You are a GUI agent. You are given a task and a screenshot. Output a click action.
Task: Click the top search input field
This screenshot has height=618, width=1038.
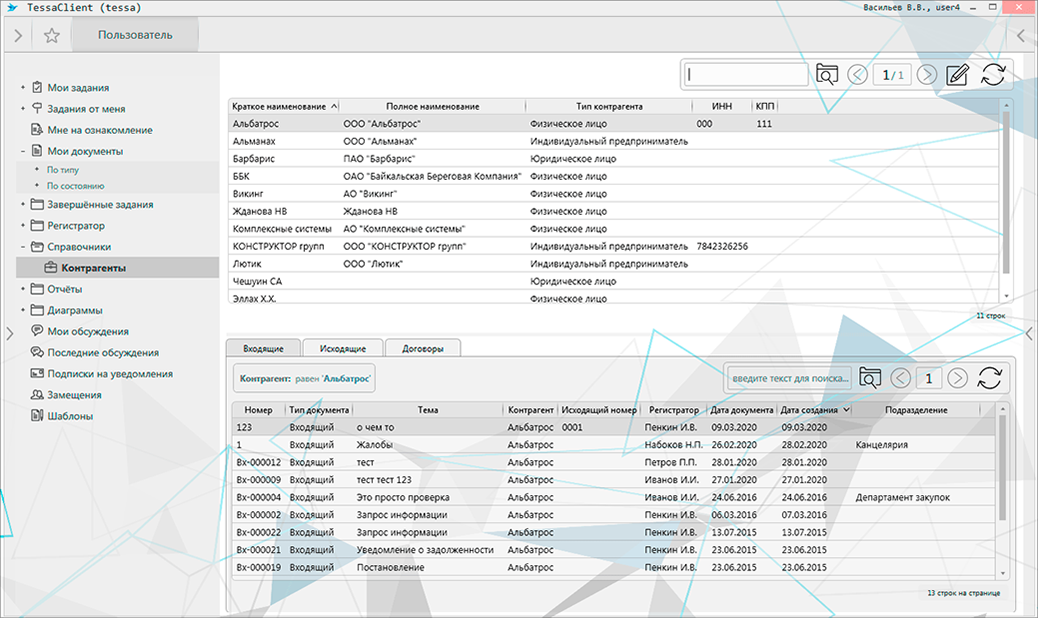point(748,75)
